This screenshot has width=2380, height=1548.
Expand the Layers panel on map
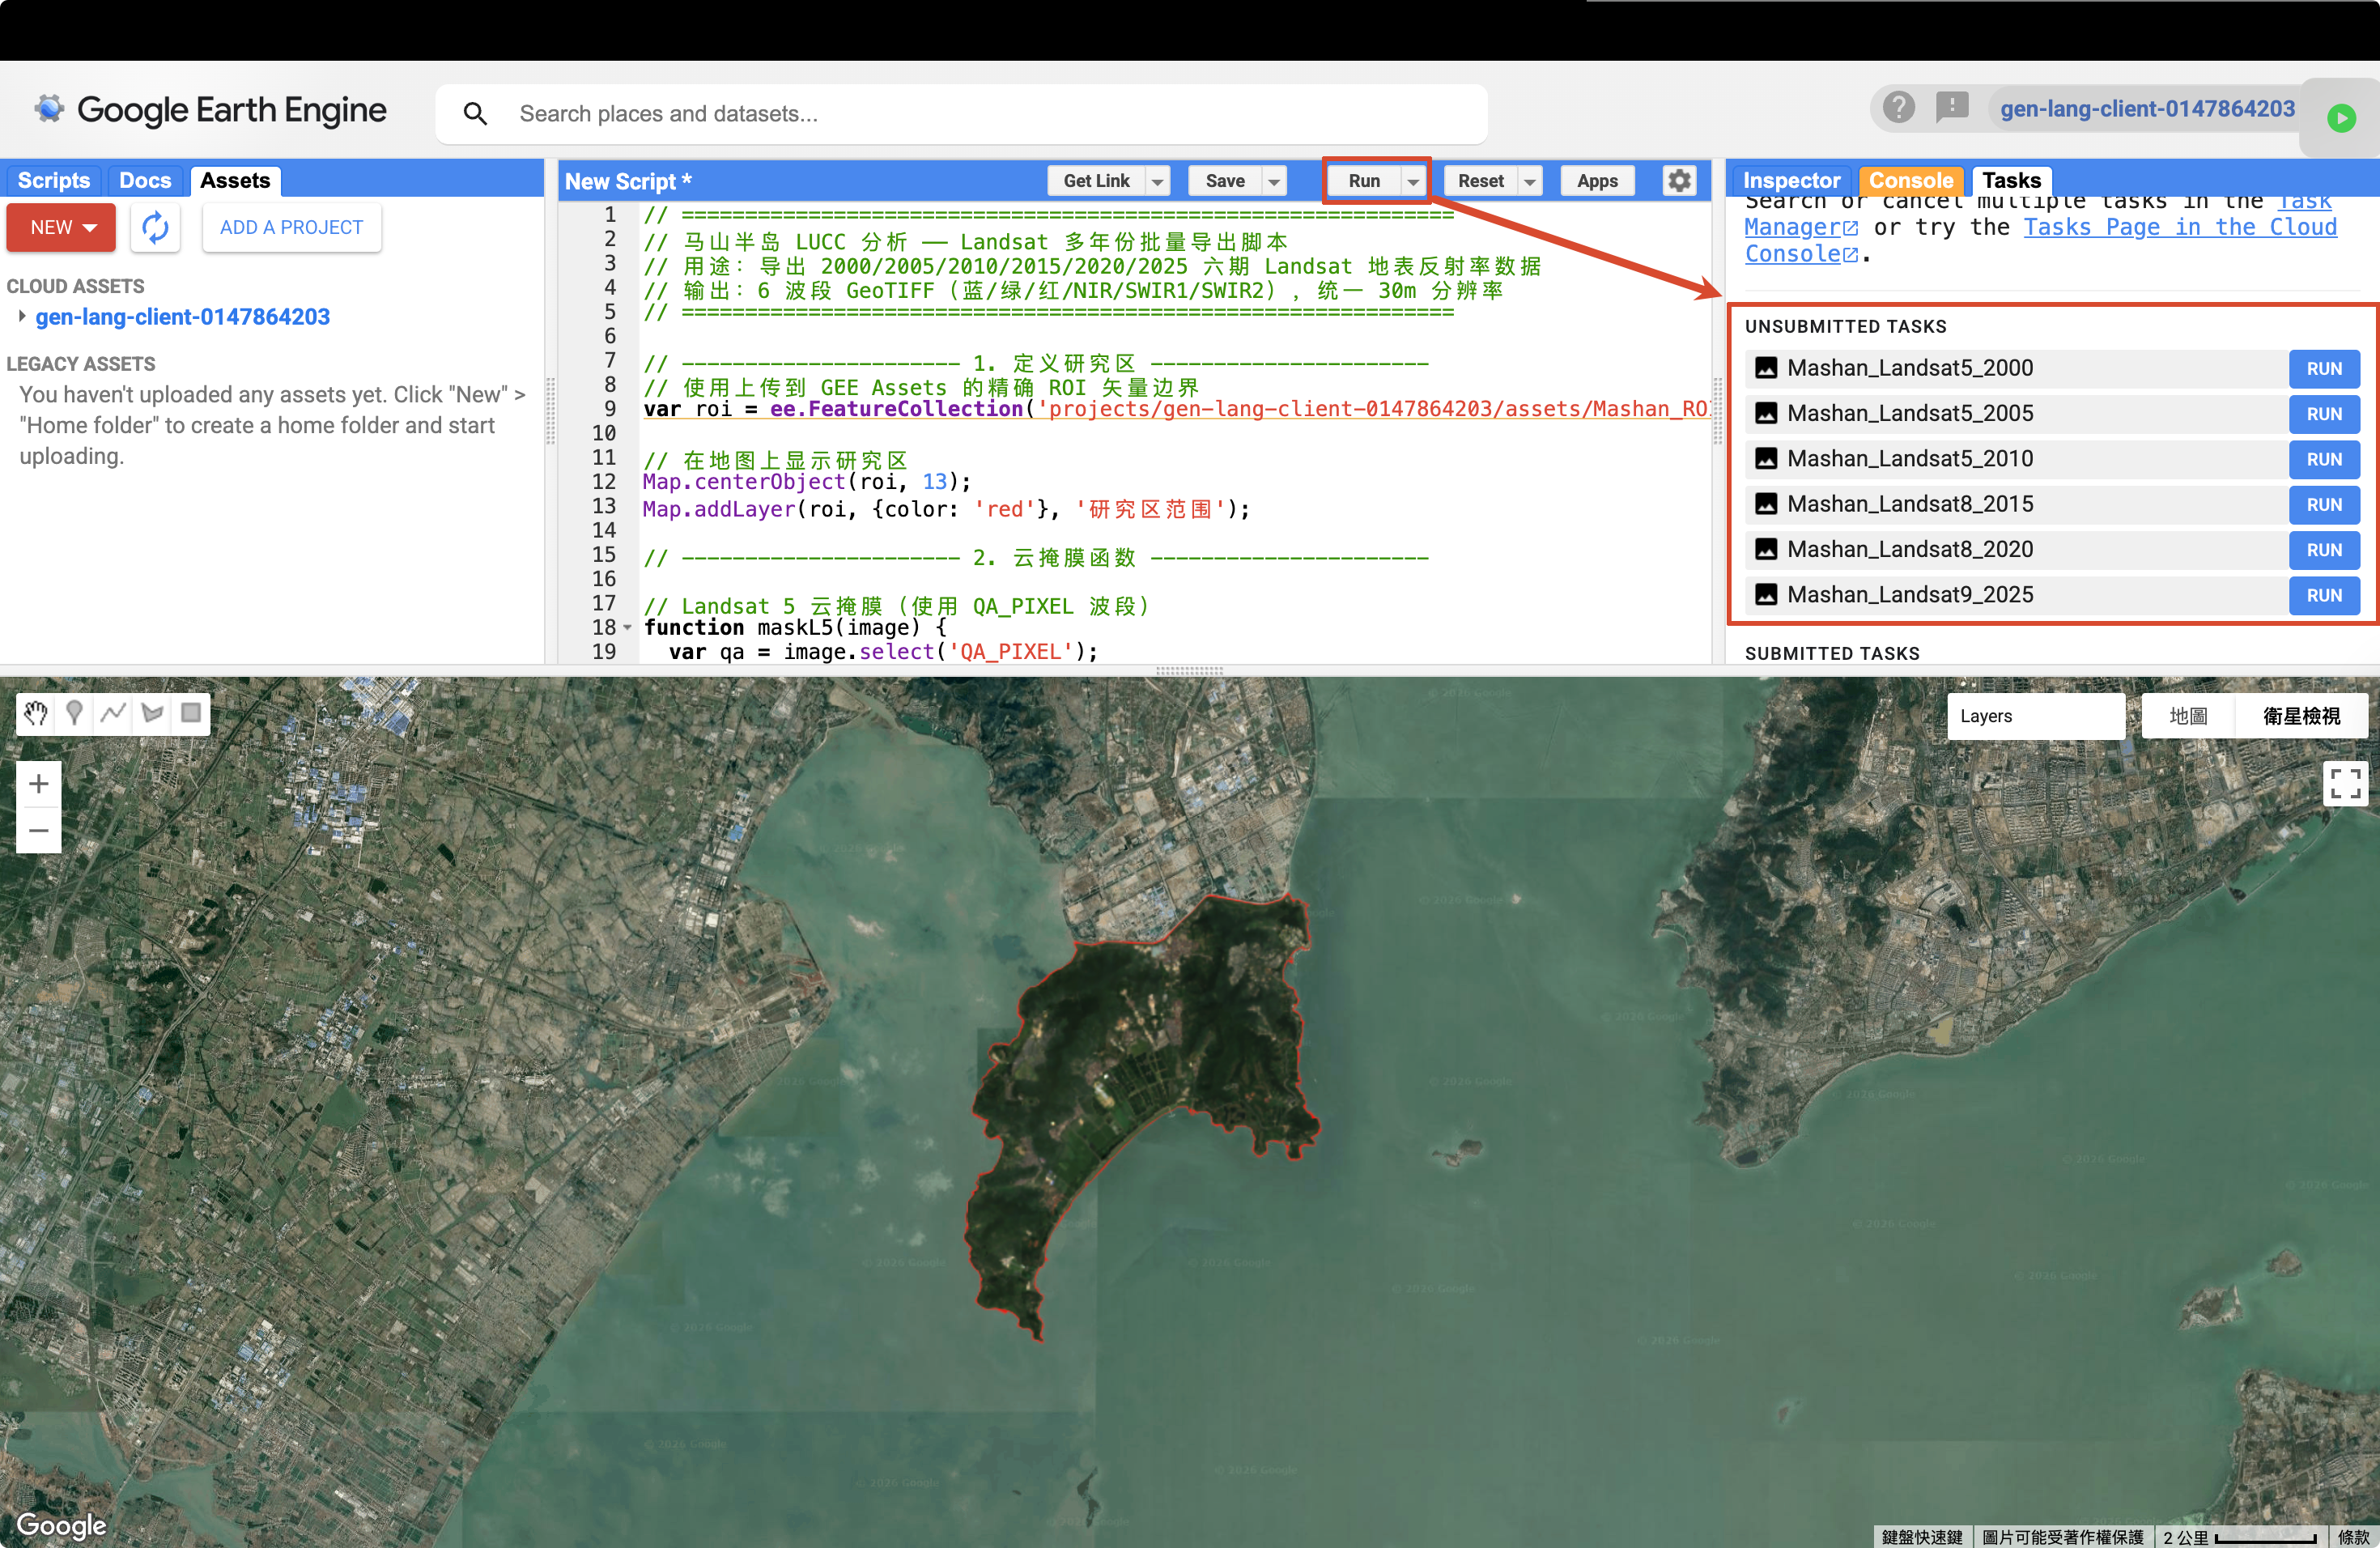2035,716
